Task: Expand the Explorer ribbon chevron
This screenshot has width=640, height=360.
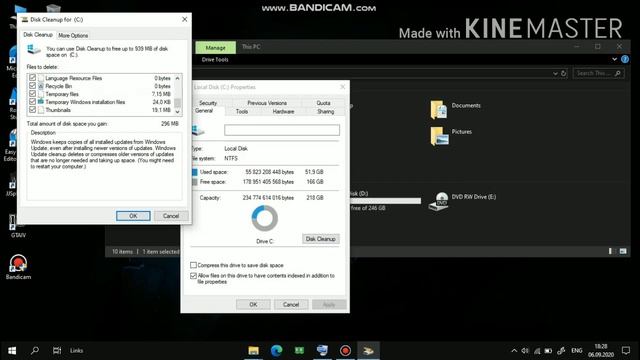Action: pyautogui.click(x=614, y=59)
